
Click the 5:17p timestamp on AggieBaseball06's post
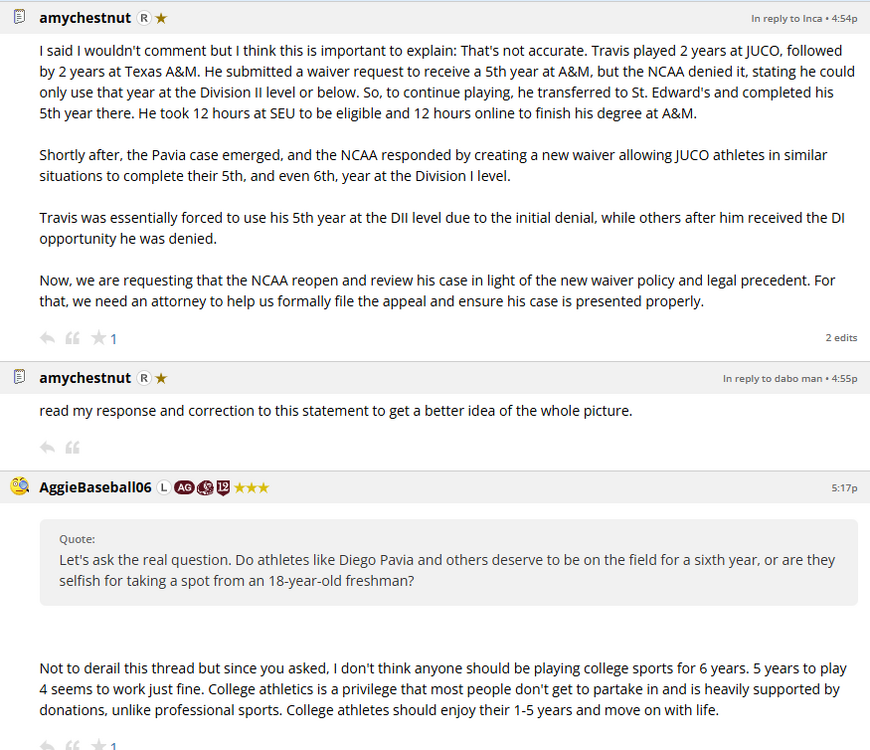(844, 488)
